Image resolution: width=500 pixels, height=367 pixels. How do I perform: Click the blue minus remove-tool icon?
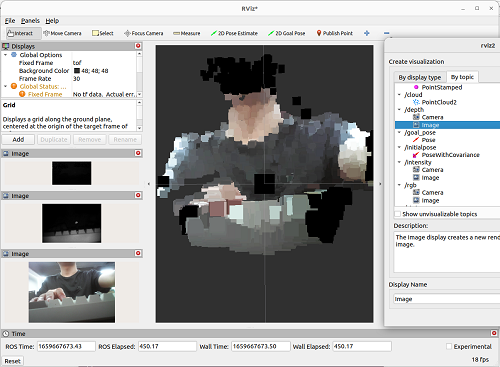pyautogui.click(x=387, y=33)
